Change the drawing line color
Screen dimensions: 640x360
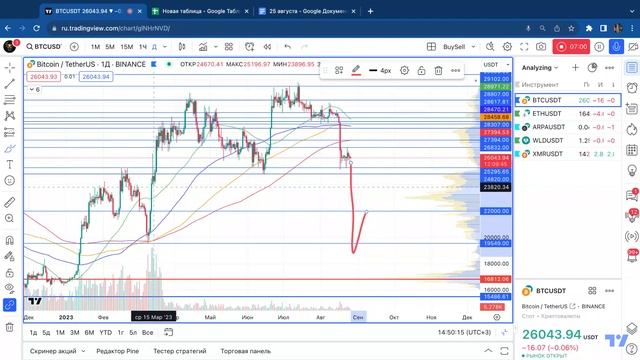point(356,71)
